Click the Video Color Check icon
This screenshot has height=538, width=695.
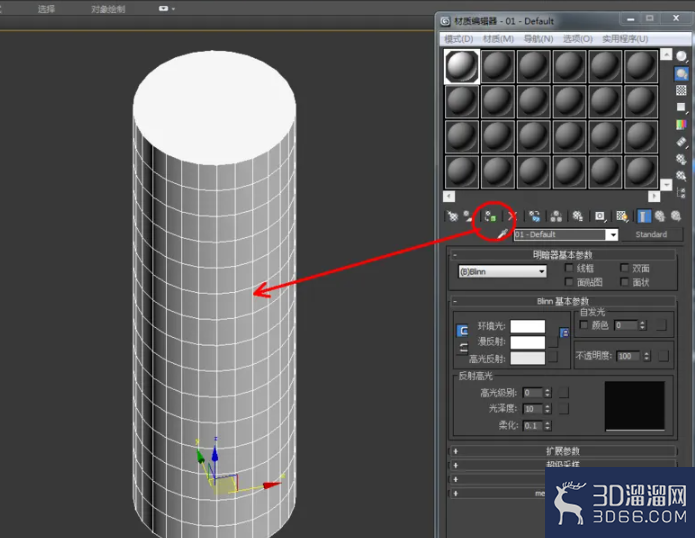coord(681,125)
